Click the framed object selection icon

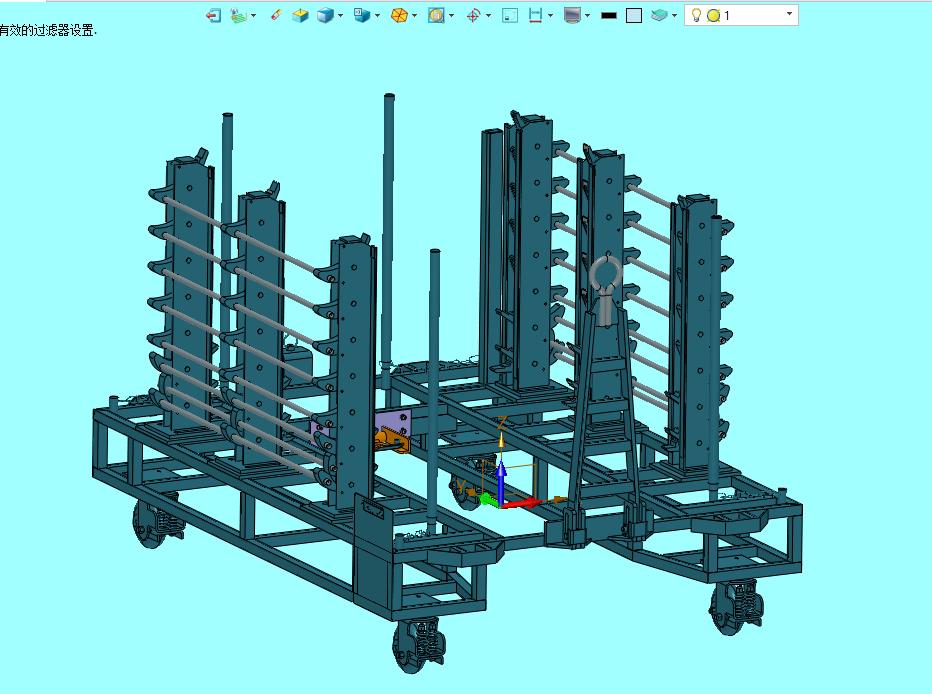click(x=436, y=15)
